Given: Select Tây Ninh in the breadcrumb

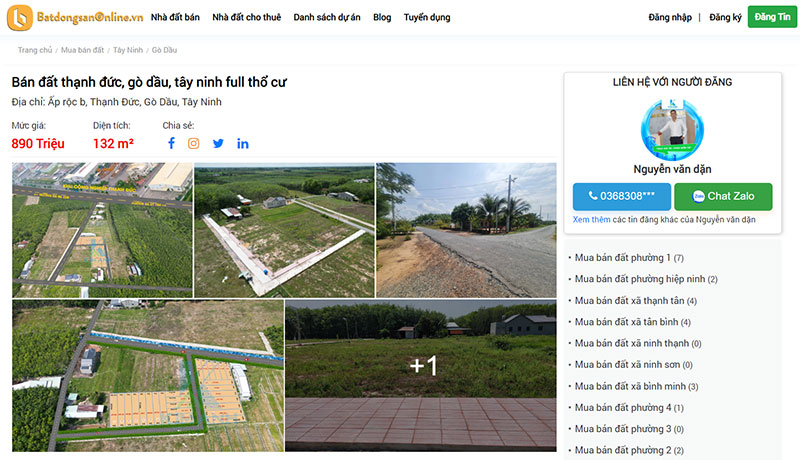Looking at the screenshot, I should pos(127,50).
